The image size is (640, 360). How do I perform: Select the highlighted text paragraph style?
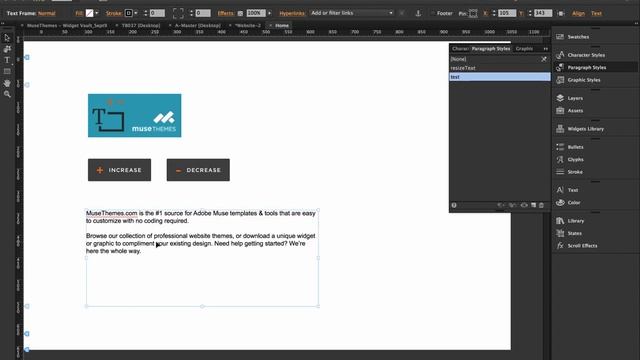tap(500, 77)
